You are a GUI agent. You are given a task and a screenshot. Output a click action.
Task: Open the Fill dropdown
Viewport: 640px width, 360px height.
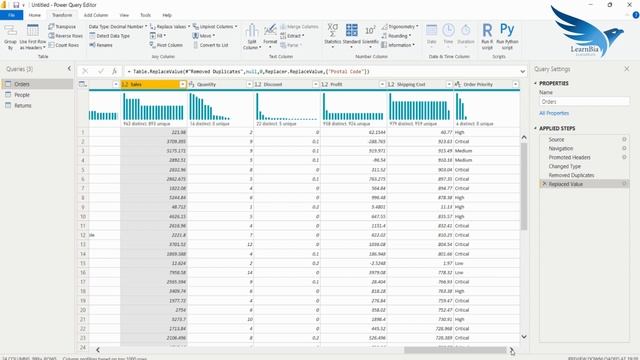point(158,36)
